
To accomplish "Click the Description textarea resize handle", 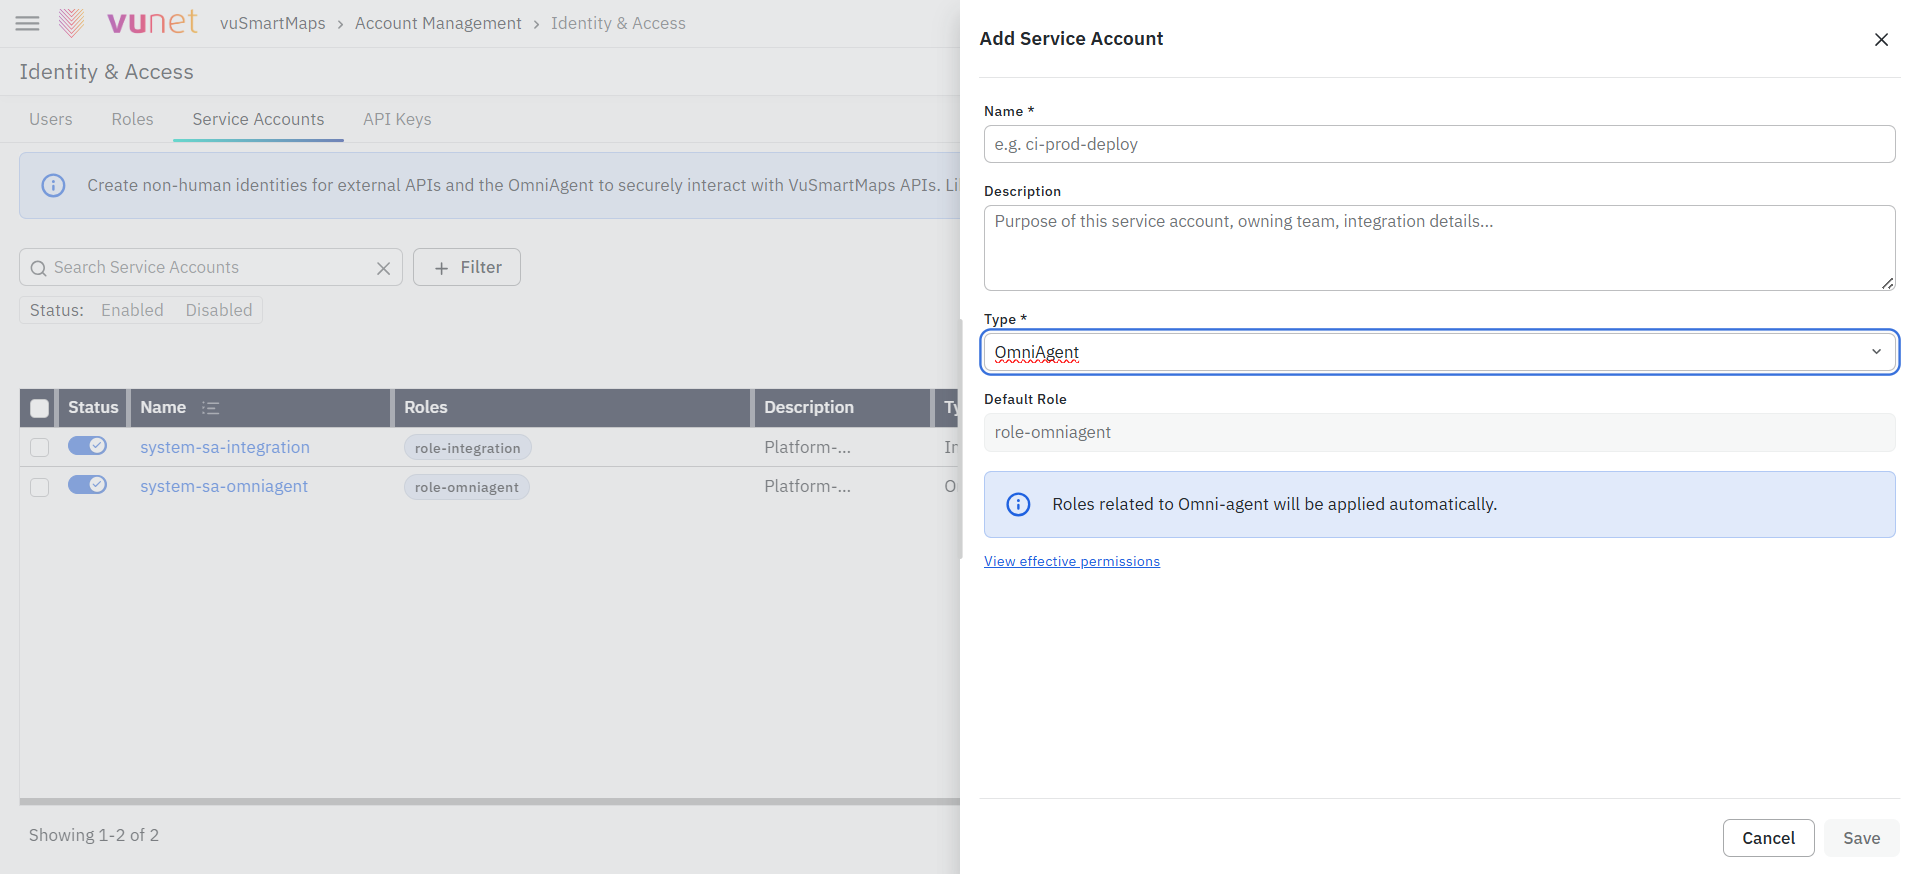I will (x=1887, y=283).
